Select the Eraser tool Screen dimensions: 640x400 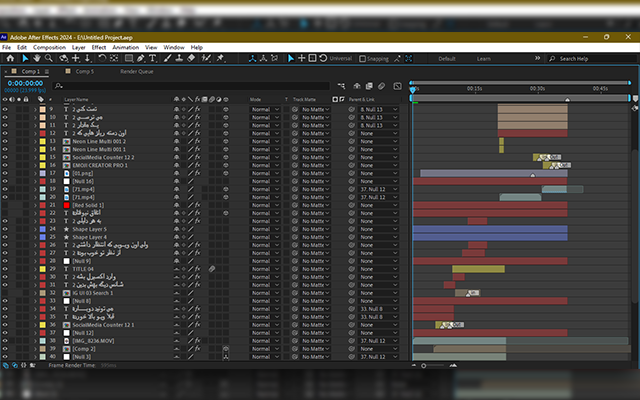[x=191, y=58]
